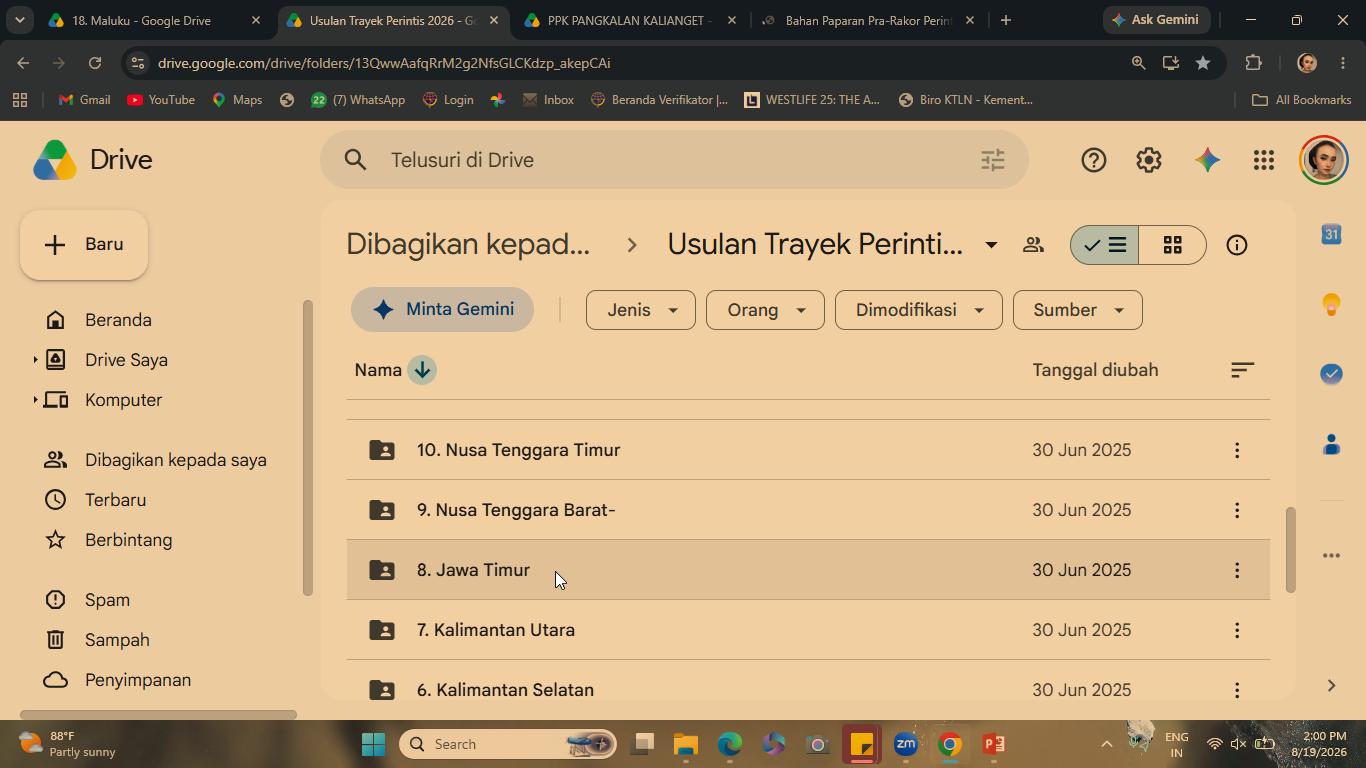This screenshot has height=768, width=1366.
Task: Reverse sort direction arrow next to Nama
Action: click(422, 370)
